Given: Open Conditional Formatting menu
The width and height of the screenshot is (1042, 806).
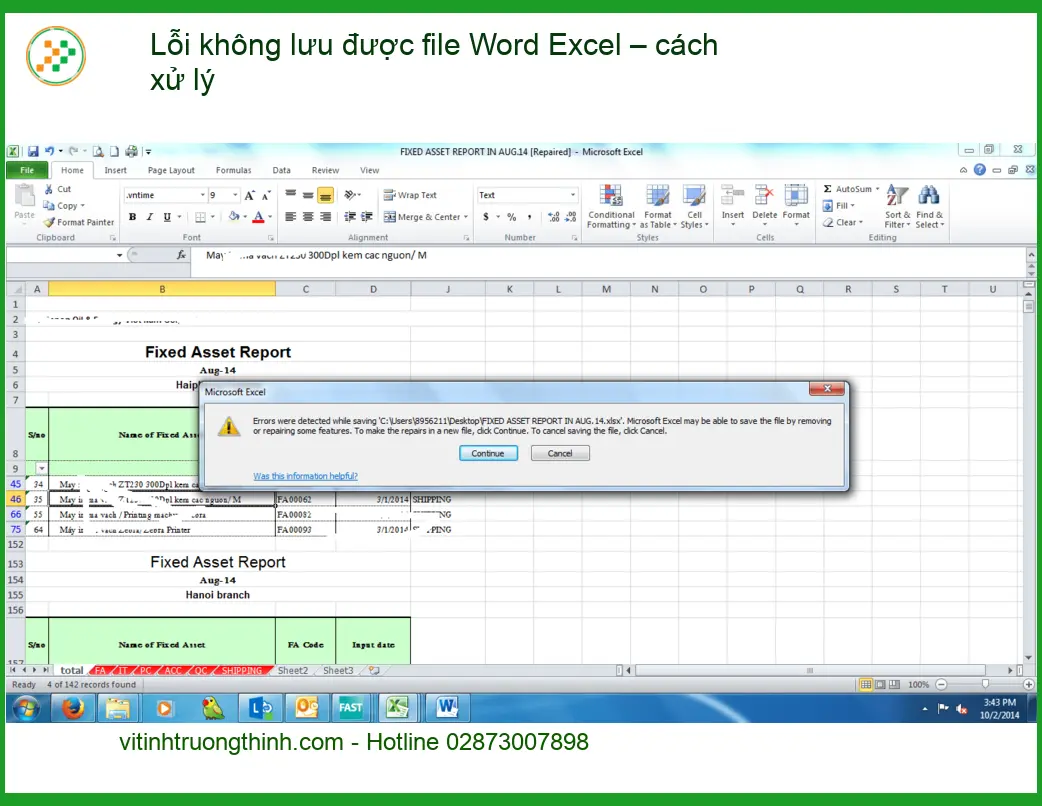Looking at the screenshot, I should [611, 207].
